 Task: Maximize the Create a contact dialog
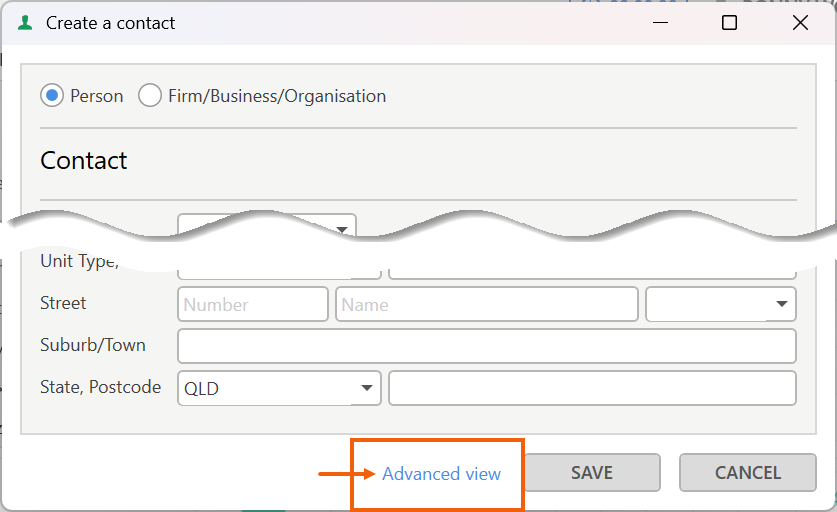[x=730, y=23]
